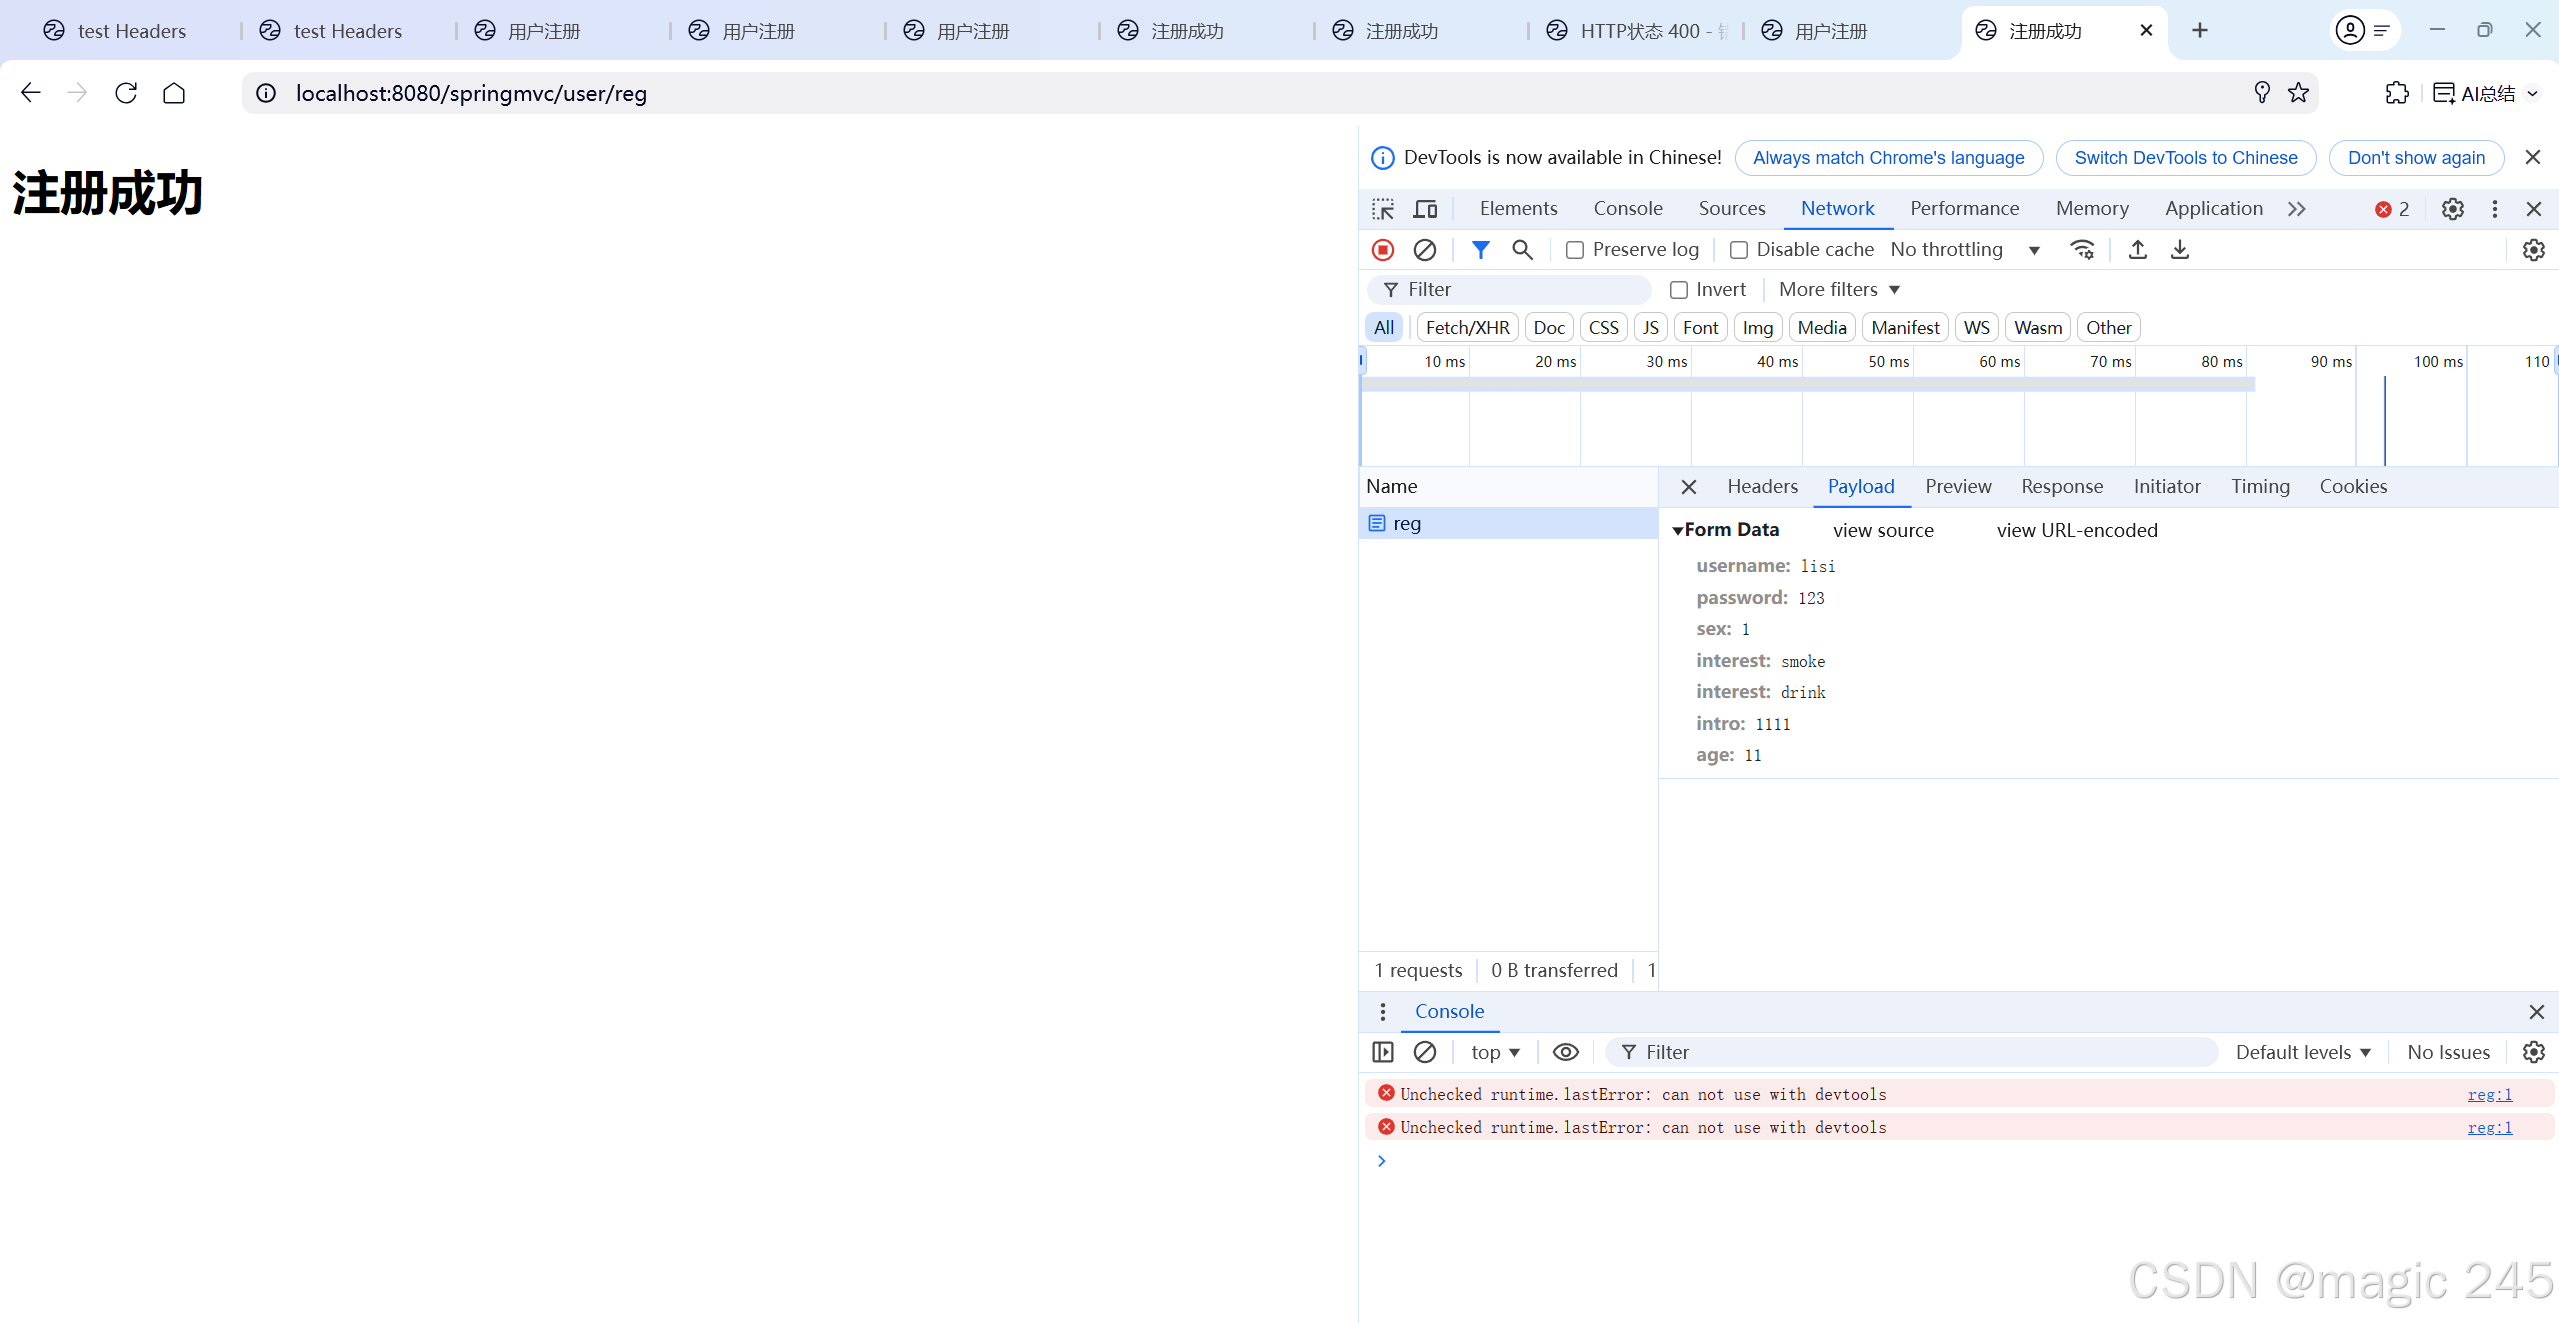Click the import HAR upload icon
2559x1323 pixels.
click(x=2138, y=250)
